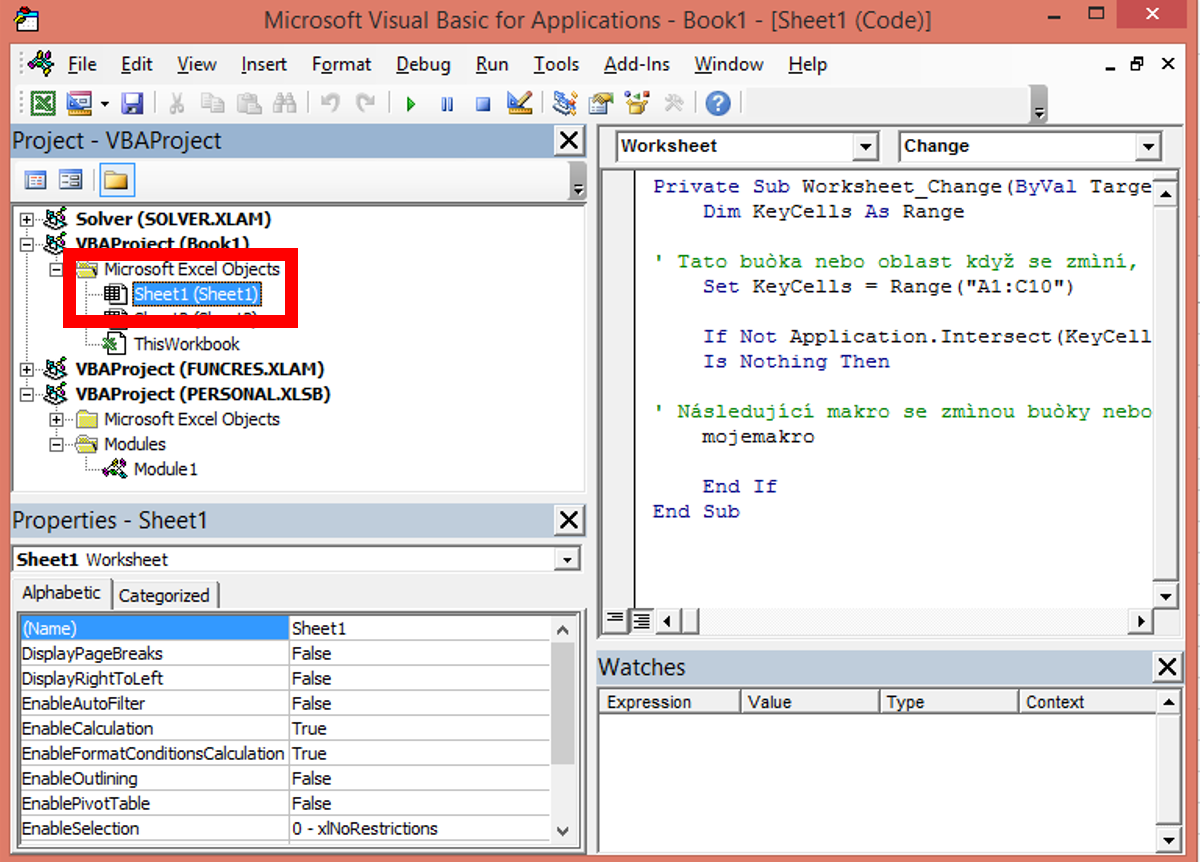Open the Add-Ins menu
Screen dimensions: 1200x862
click(x=637, y=64)
